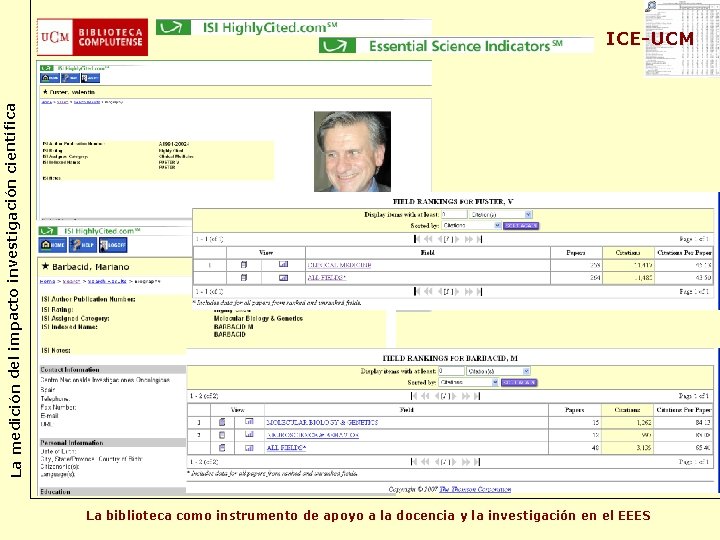Open Help button on Barbacid HighlyCited page
720x540 pixels.
[83, 245]
